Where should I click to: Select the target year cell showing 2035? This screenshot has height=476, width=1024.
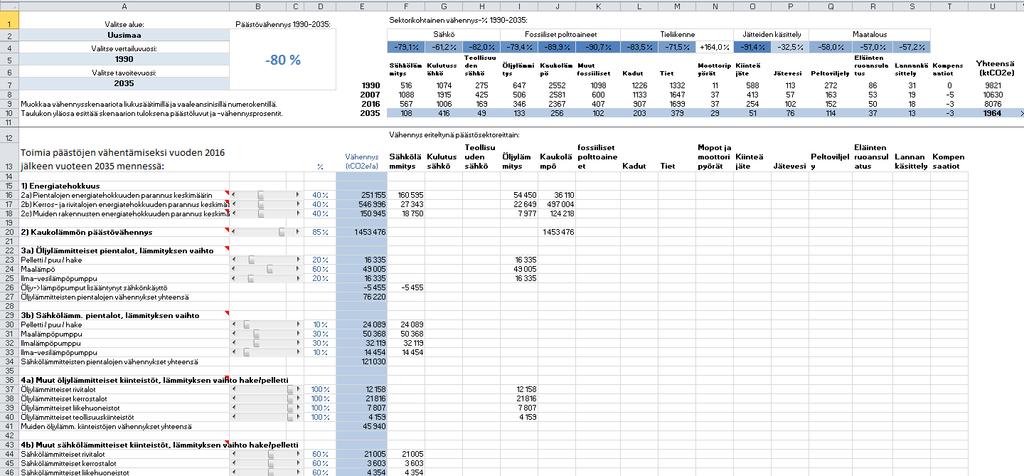(125, 84)
